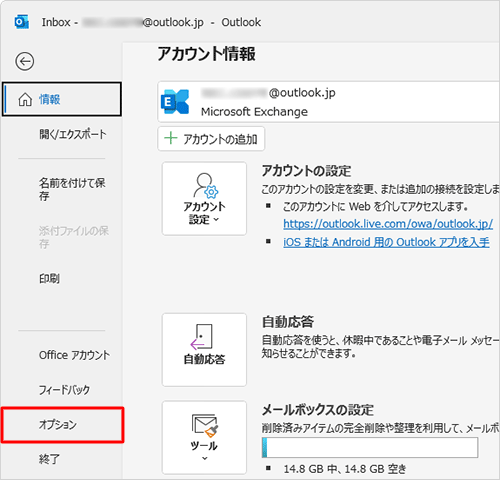The height and width of the screenshot is (480, 500).
Task: Click the アカウントの追加 button
Action: click(211, 139)
